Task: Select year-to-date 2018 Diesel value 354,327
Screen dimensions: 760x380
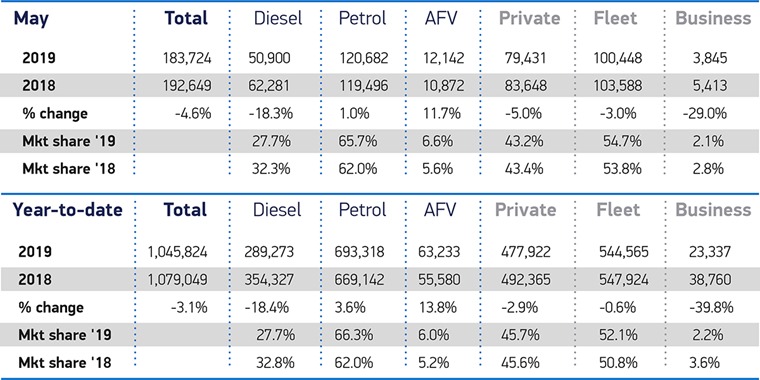Action: coord(269,280)
